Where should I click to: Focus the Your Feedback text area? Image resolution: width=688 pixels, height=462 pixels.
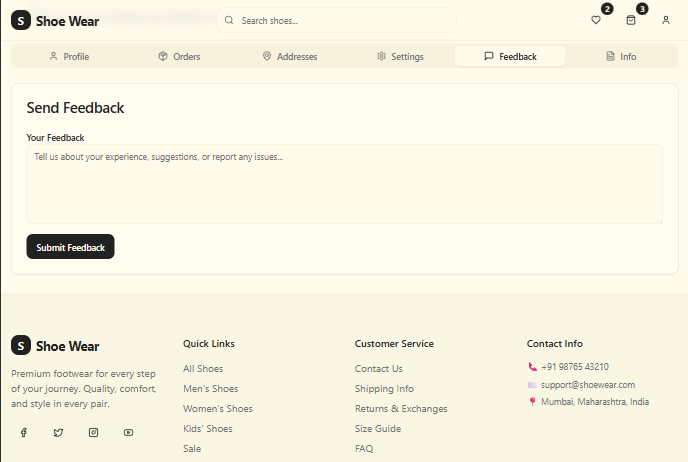pyautogui.click(x=344, y=184)
